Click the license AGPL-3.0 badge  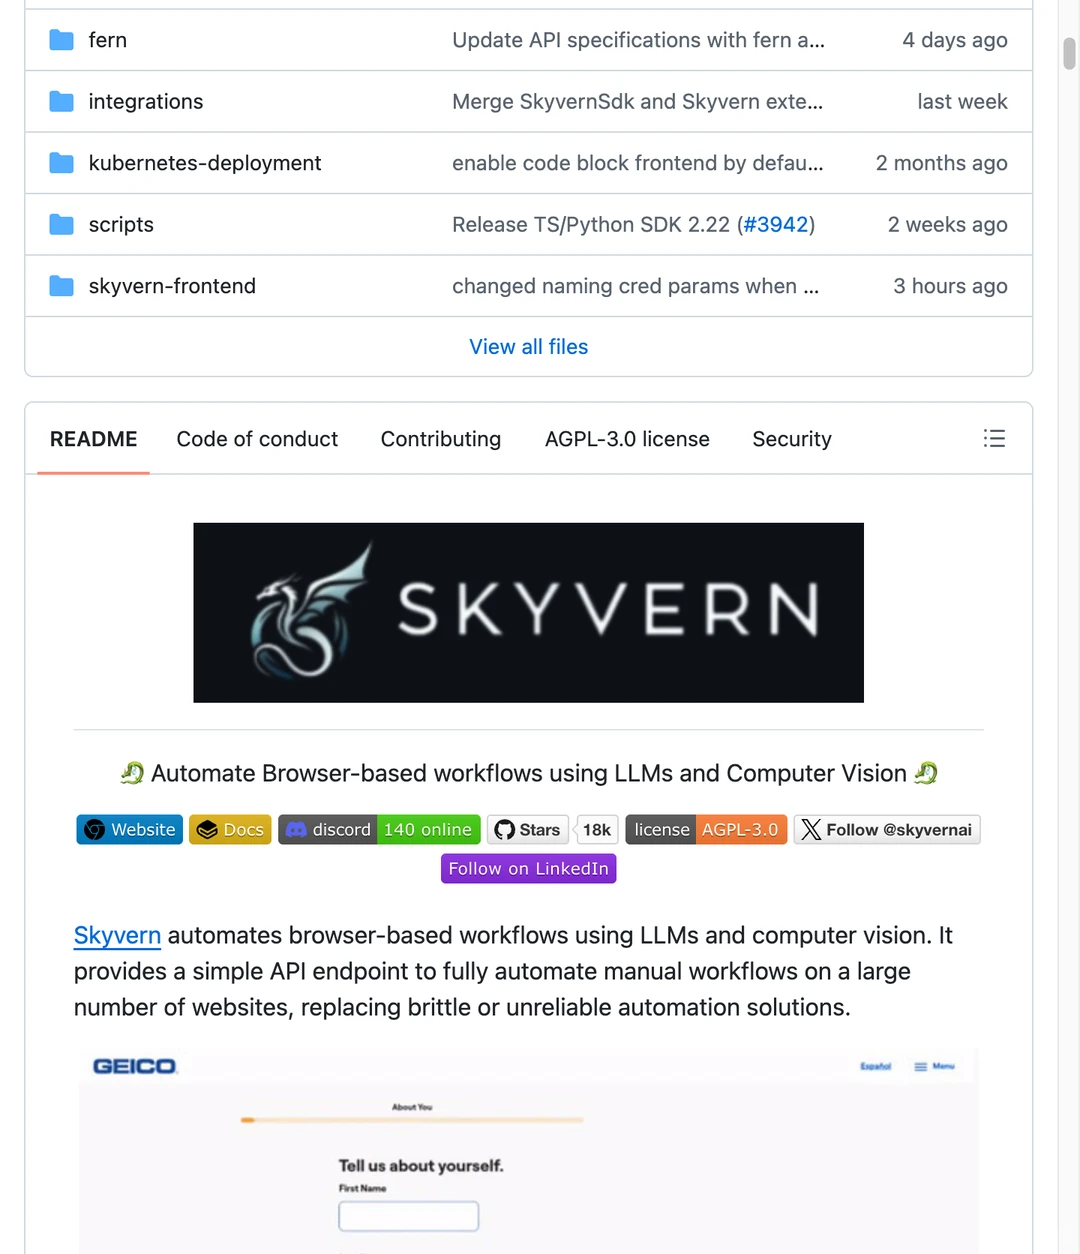coord(706,830)
